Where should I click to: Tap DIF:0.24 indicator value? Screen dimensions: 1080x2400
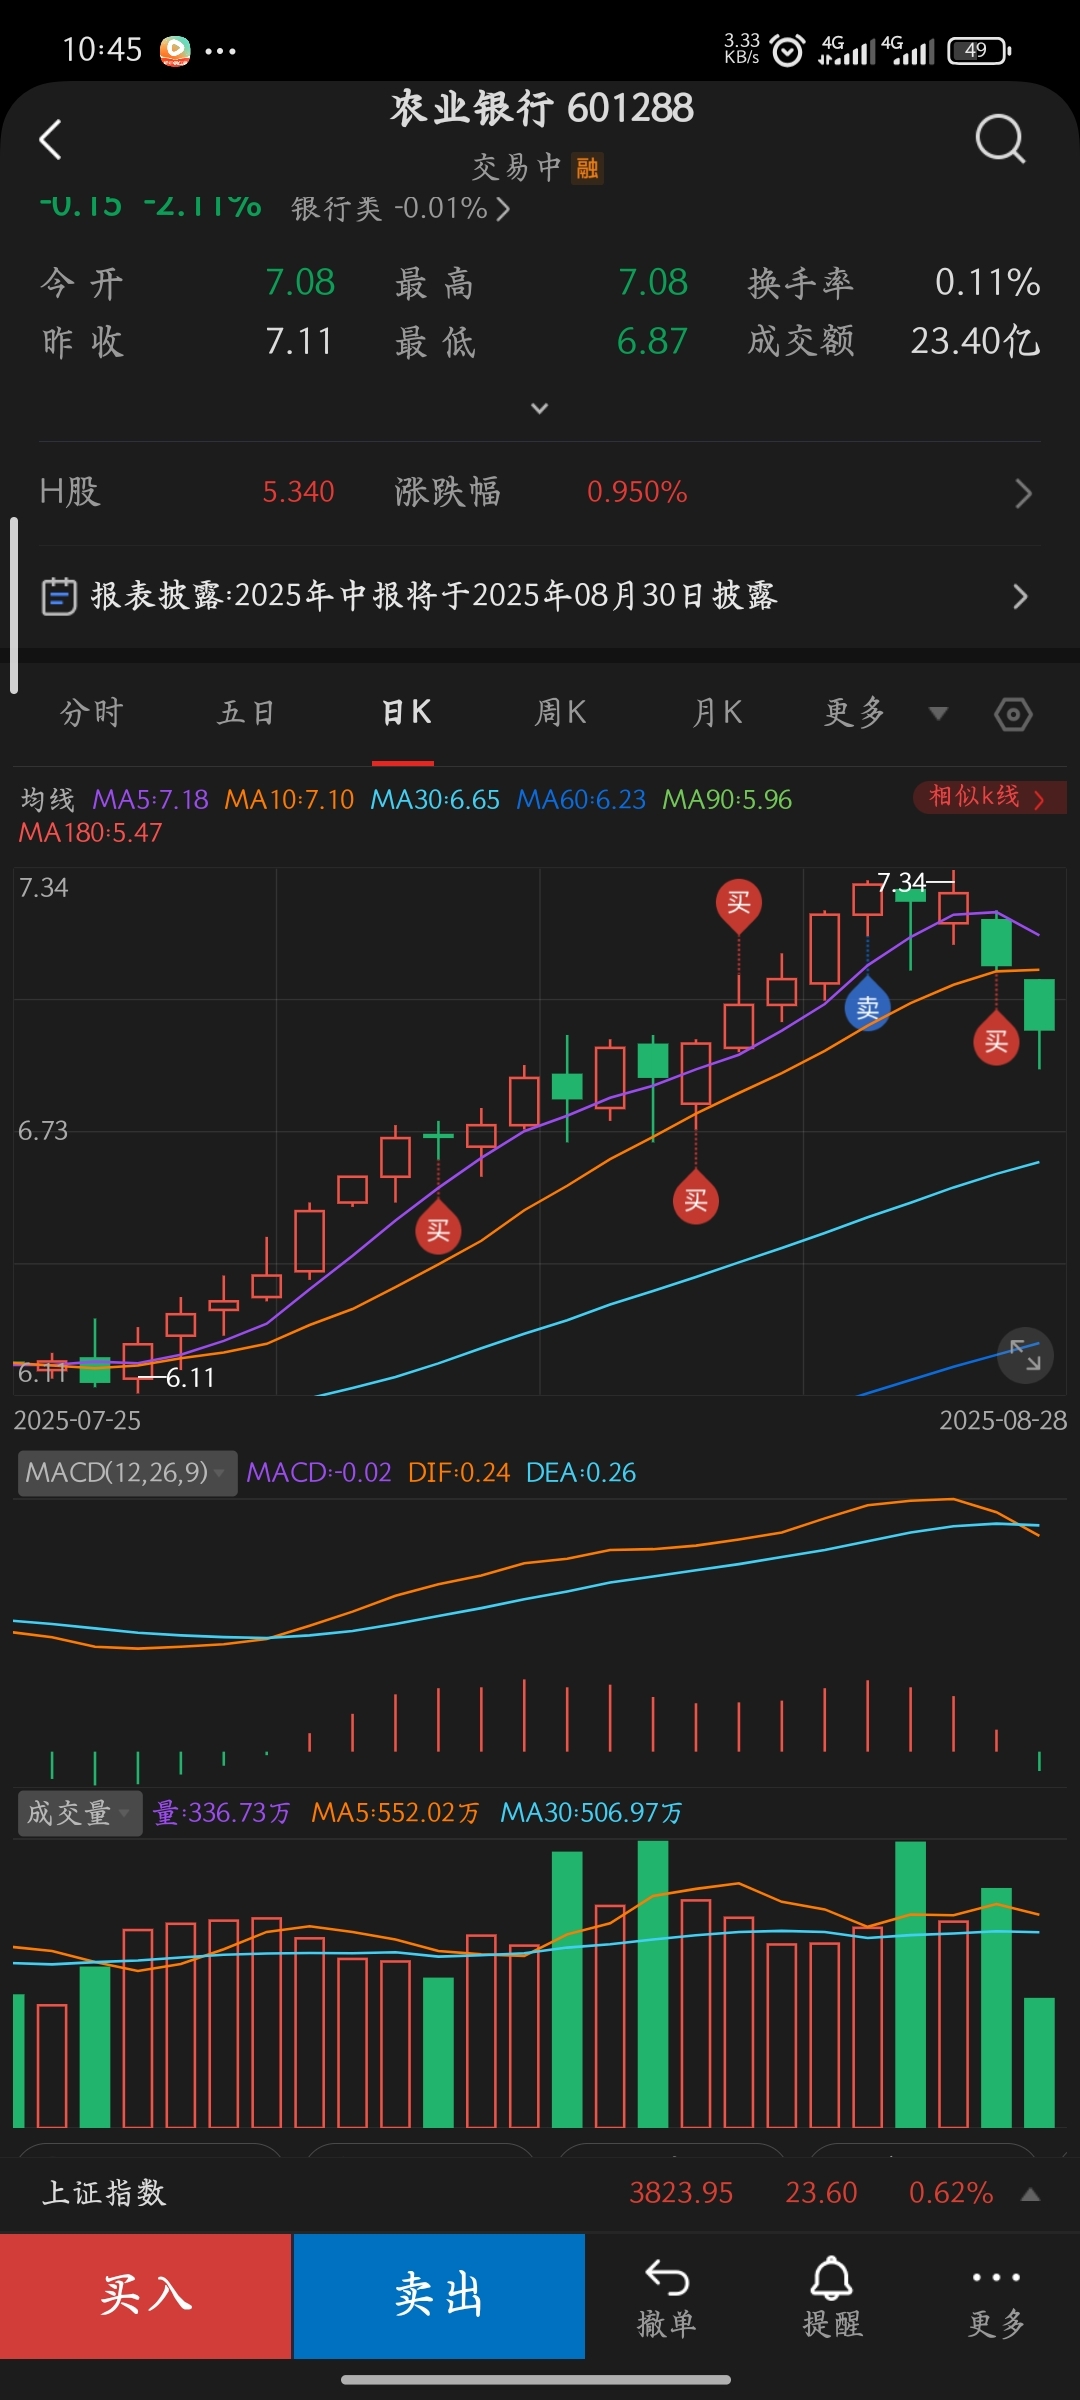pyautogui.click(x=459, y=1473)
